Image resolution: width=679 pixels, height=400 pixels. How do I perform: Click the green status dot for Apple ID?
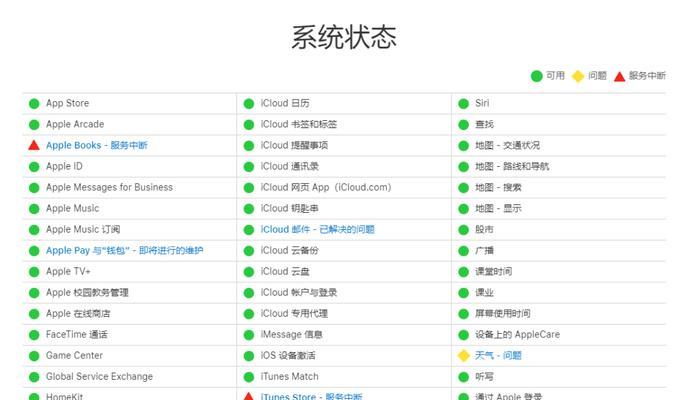(x=34, y=167)
